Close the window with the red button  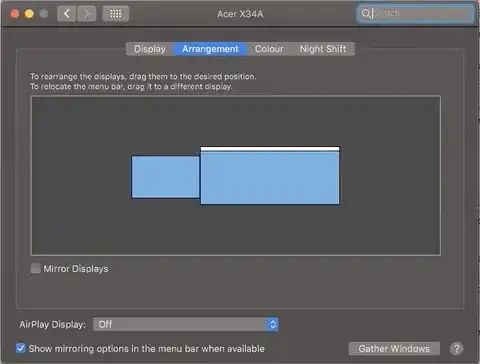tap(15, 14)
